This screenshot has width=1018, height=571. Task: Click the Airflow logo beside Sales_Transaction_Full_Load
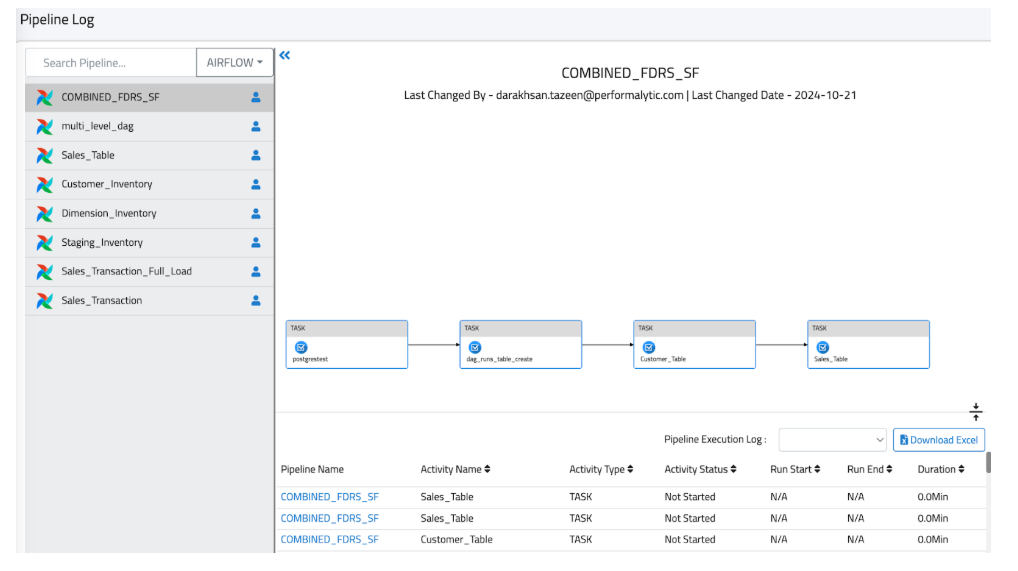tap(45, 272)
